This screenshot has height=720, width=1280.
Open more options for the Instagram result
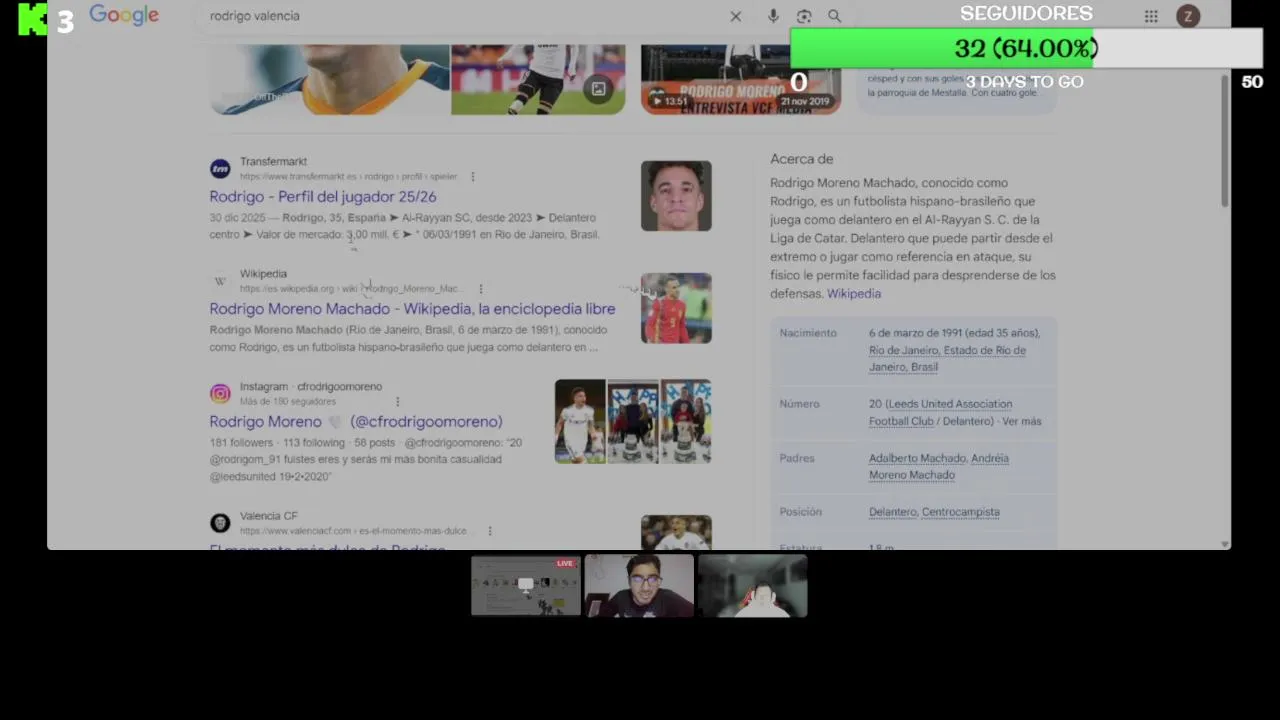tap(397, 402)
